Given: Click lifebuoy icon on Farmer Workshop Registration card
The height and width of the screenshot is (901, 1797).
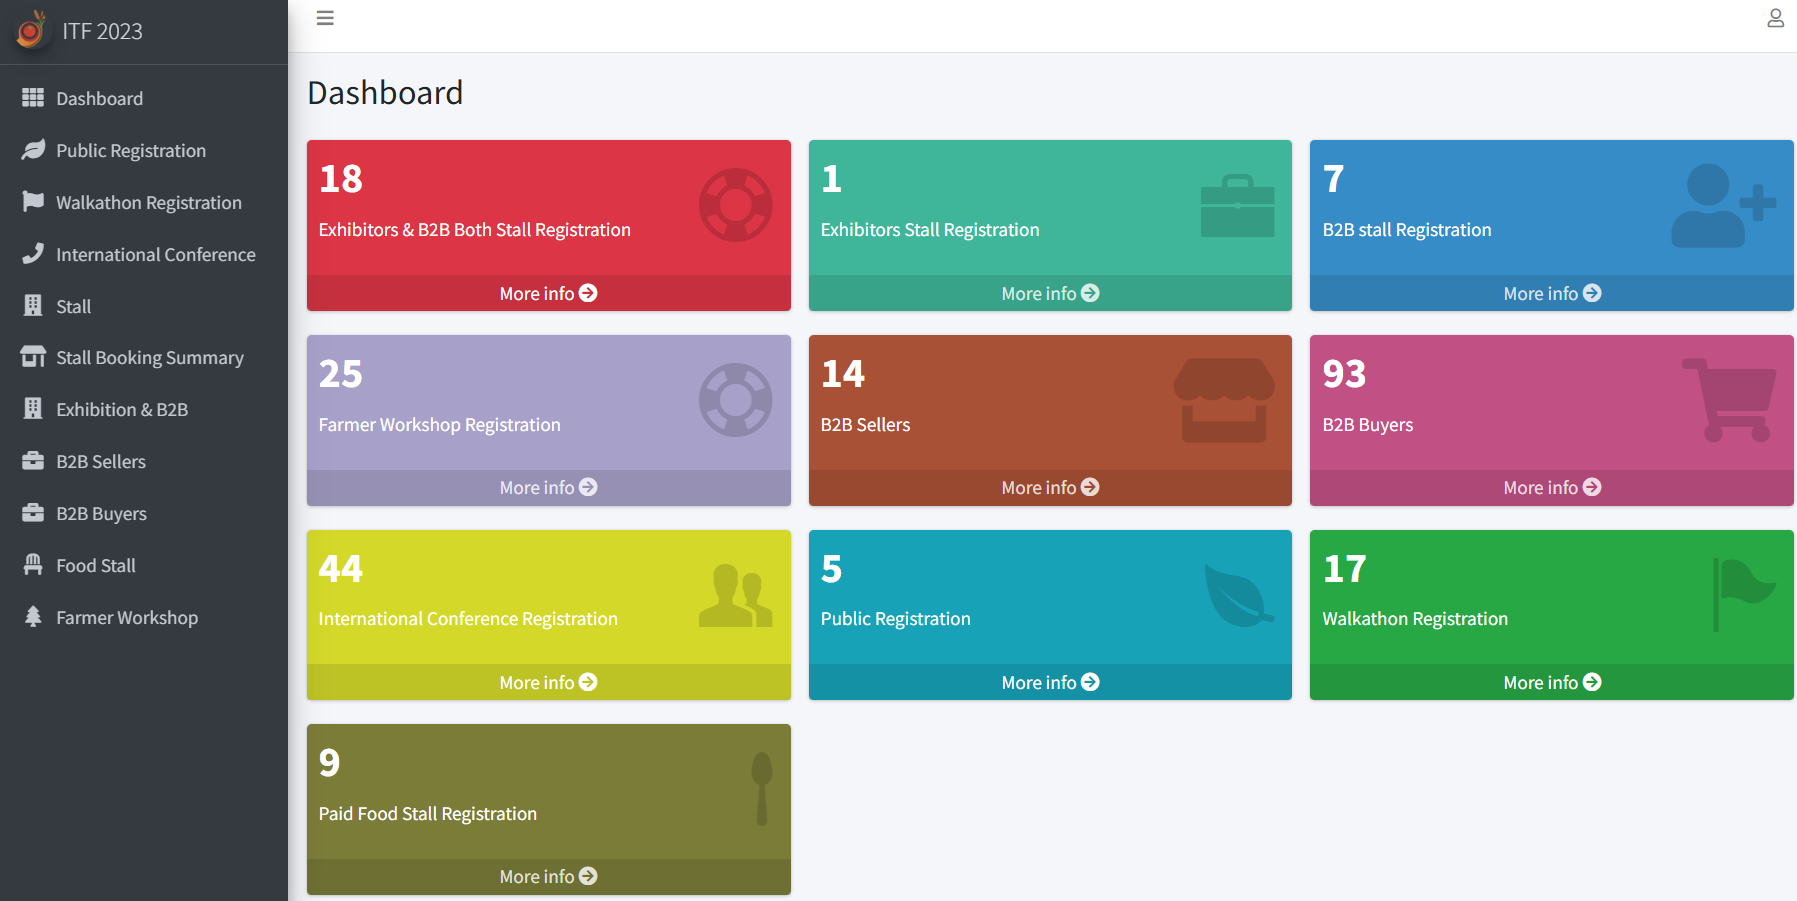Looking at the screenshot, I should (x=735, y=400).
